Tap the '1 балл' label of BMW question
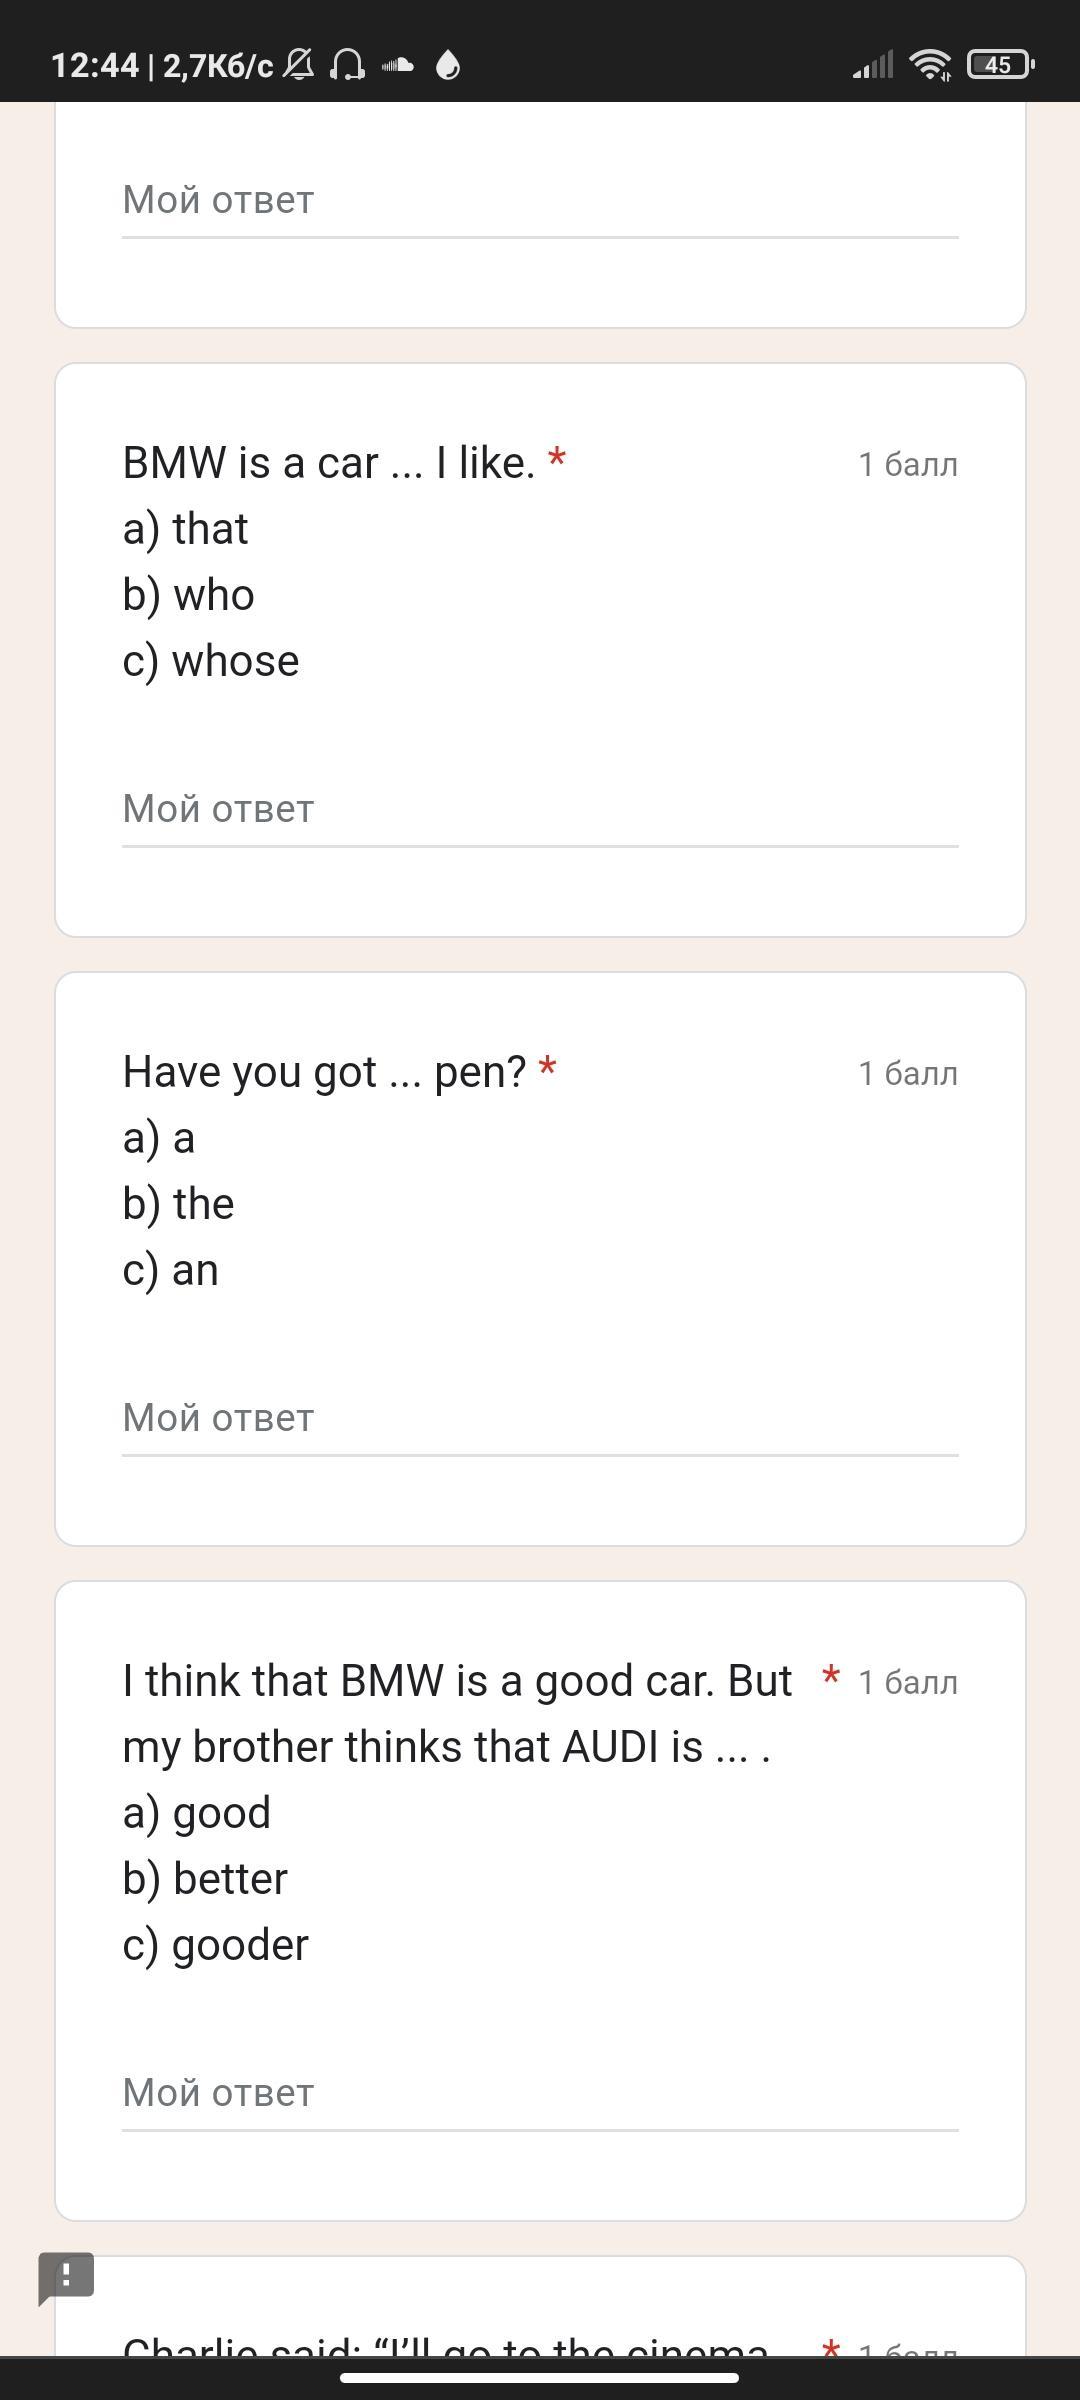The image size is (1080, 2400). pyautogui.click(x=907, y=464)
